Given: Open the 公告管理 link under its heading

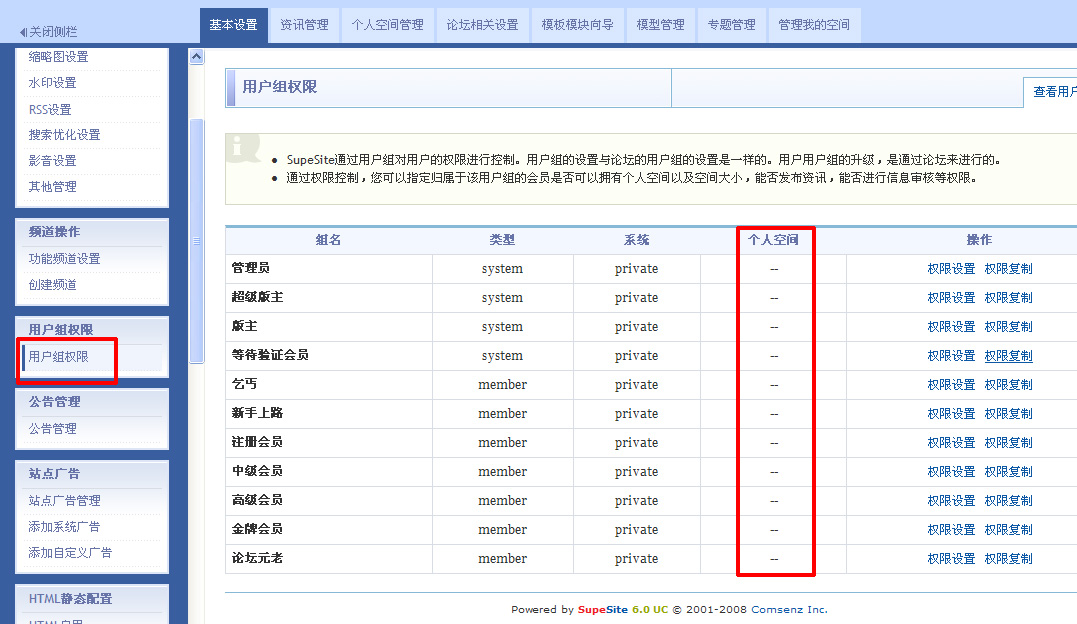Looking at the screenshot, I should point(52,429).
